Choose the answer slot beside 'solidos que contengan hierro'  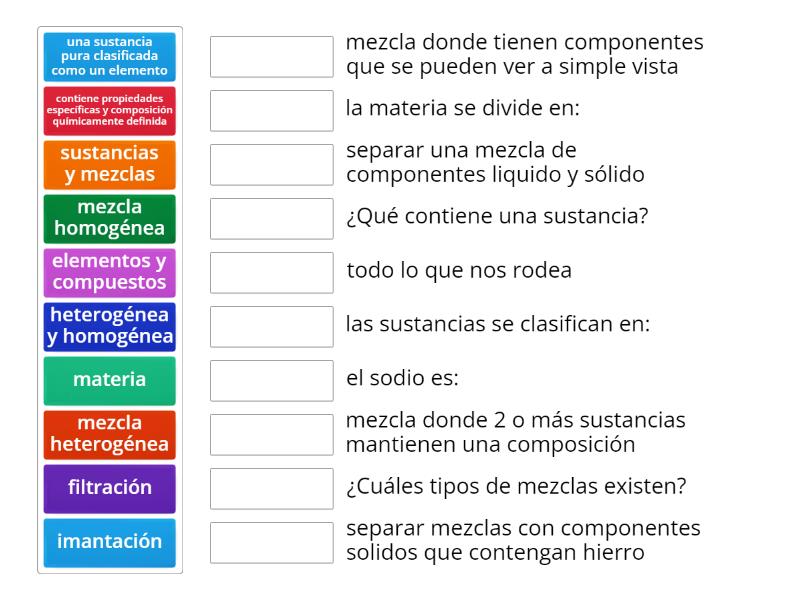point(272,543)
